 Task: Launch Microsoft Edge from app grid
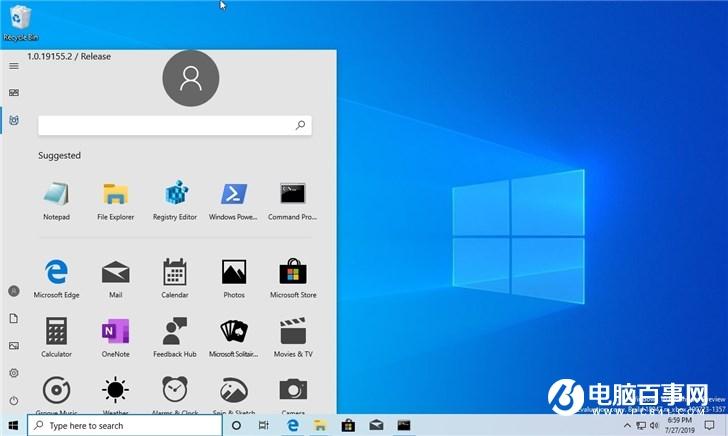56,279
